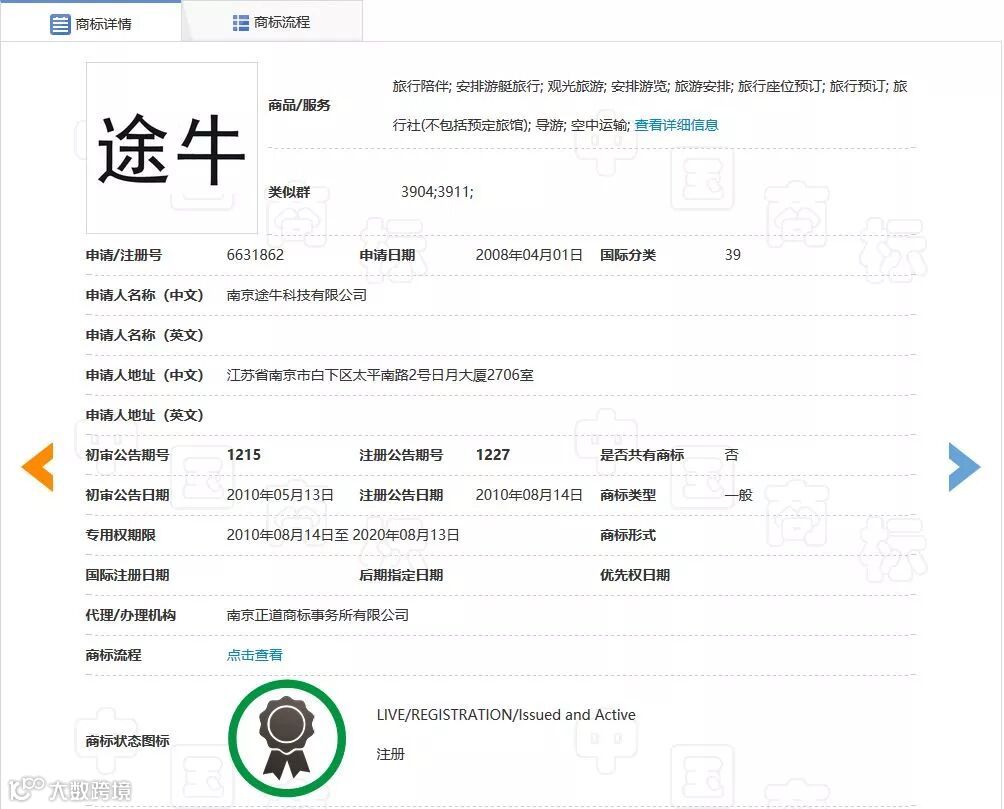Select the LIVE/REGISTRATION/Issued and Active status text
The image size is (1004, 809).
(x=506, y=715)
